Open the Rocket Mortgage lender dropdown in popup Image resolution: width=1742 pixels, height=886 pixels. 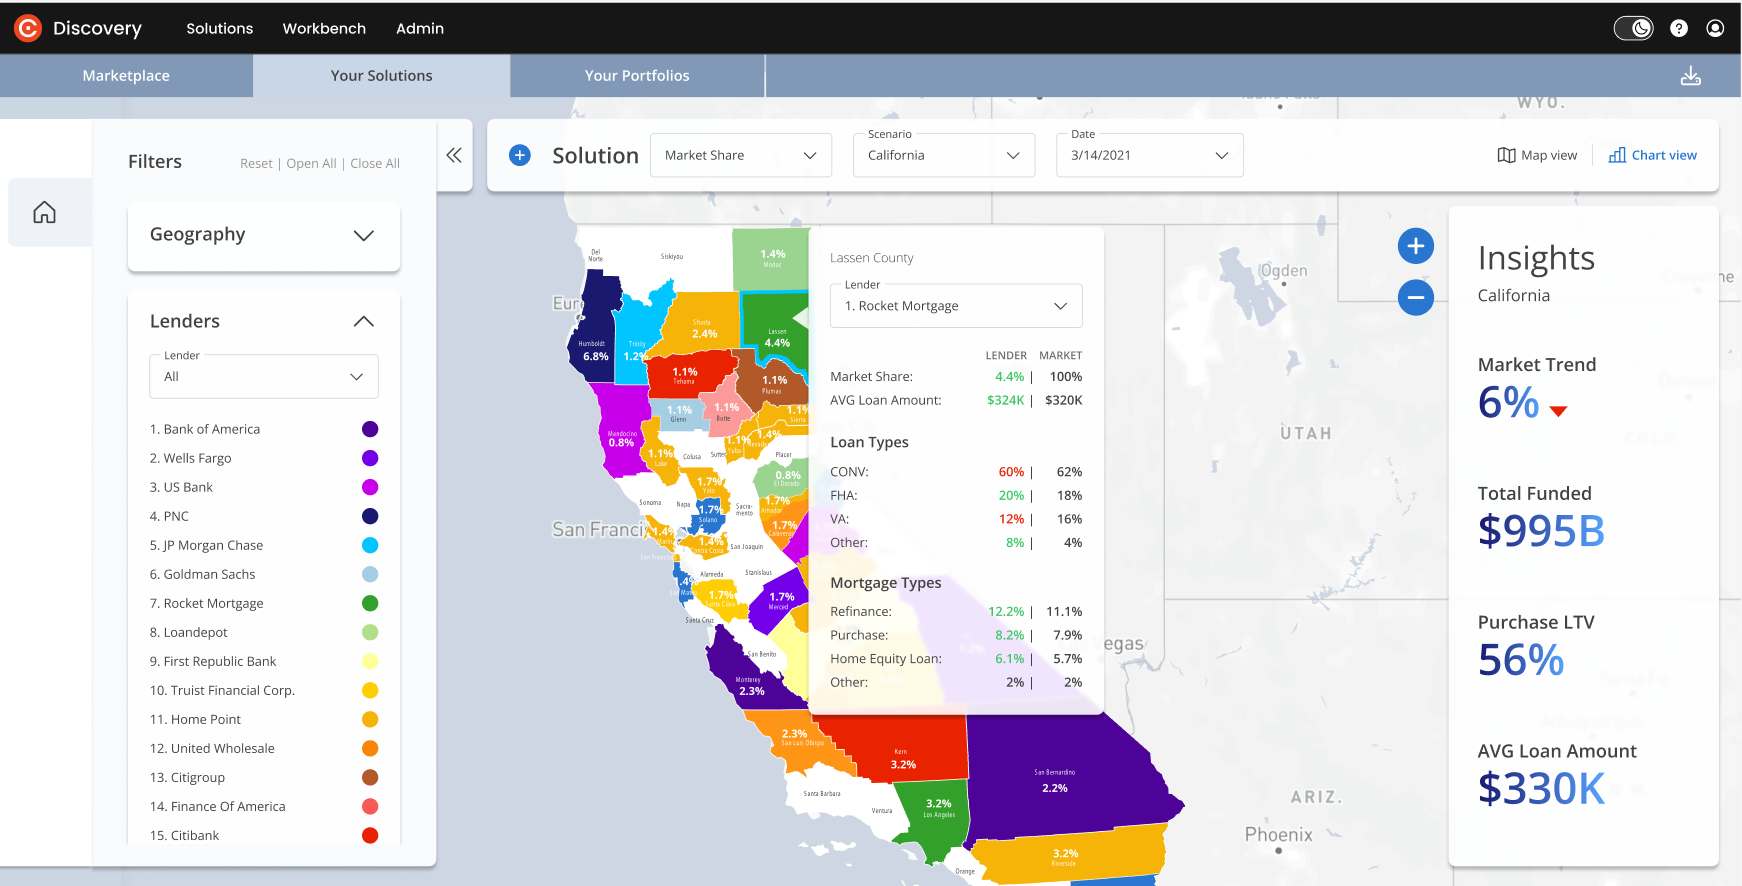click(956, 306)
